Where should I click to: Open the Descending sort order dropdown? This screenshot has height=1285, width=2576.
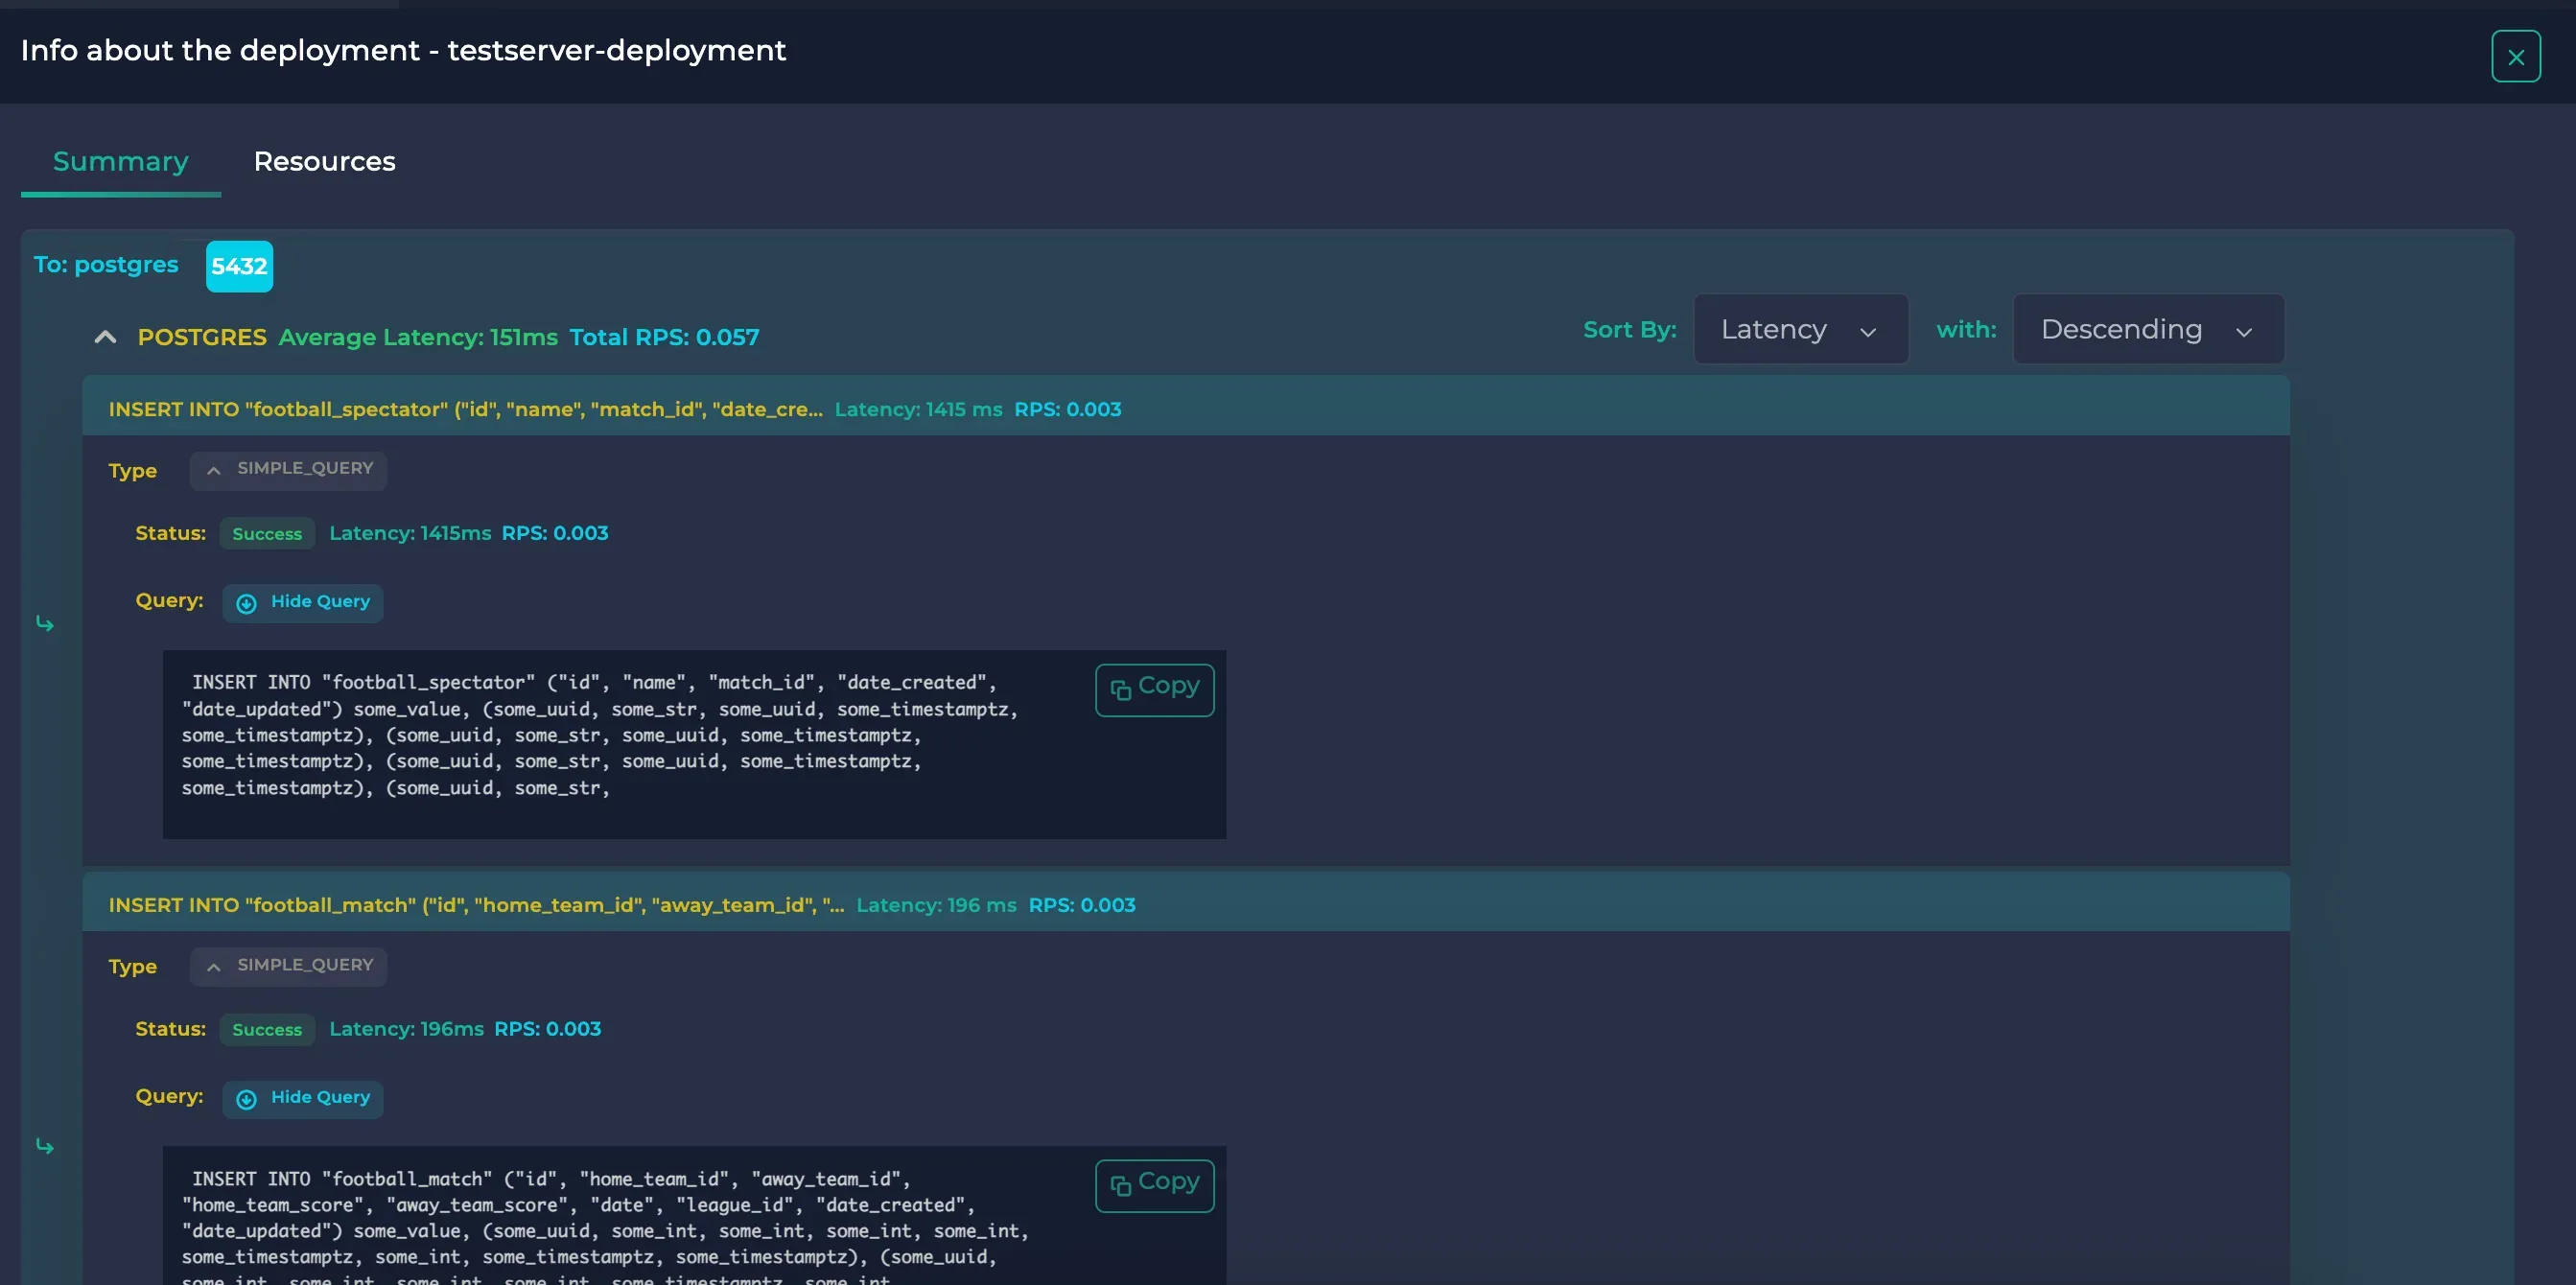(2147, 329)
